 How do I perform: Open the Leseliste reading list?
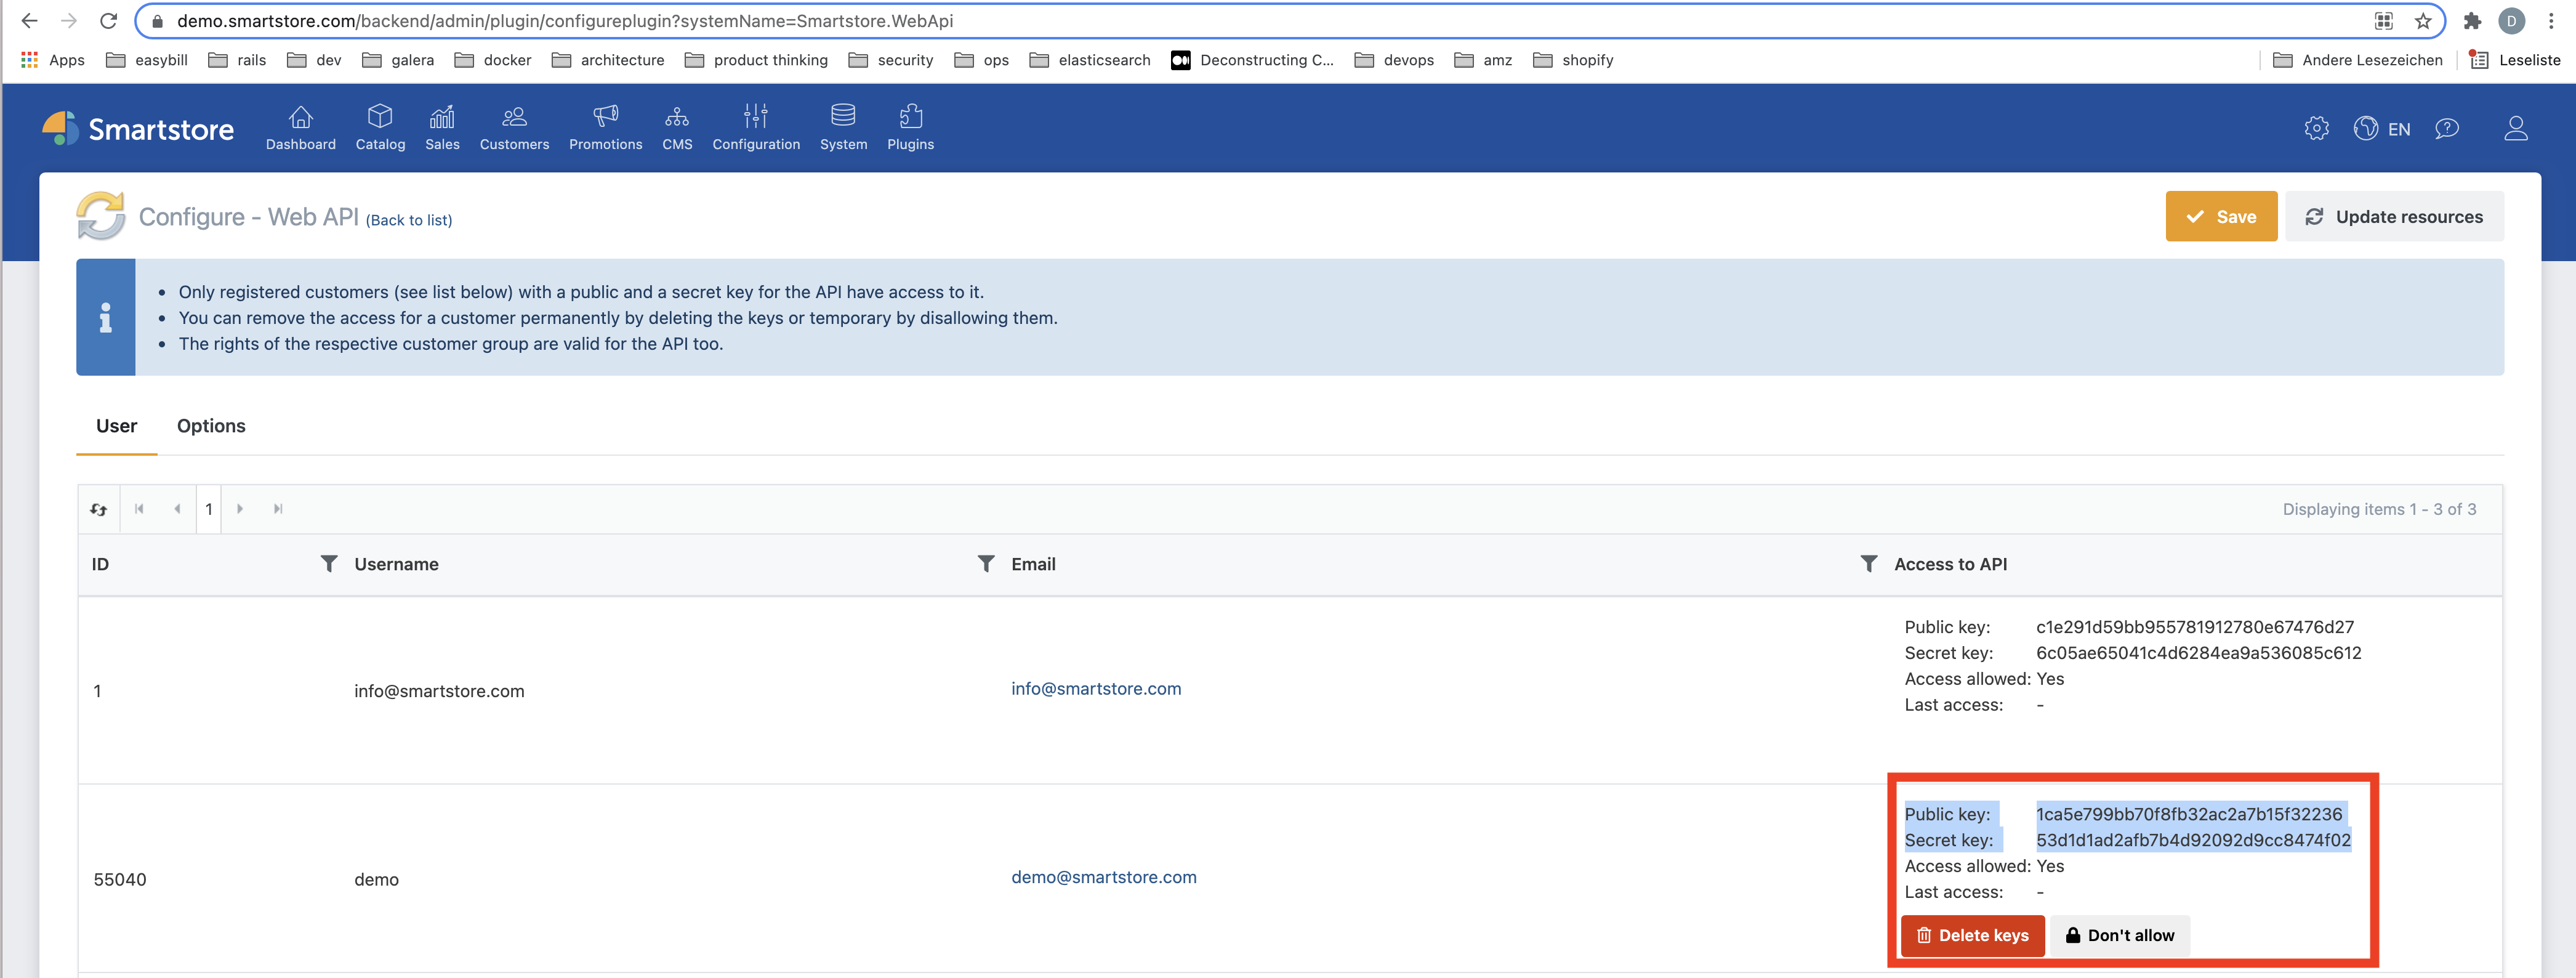pos(2515,60)
